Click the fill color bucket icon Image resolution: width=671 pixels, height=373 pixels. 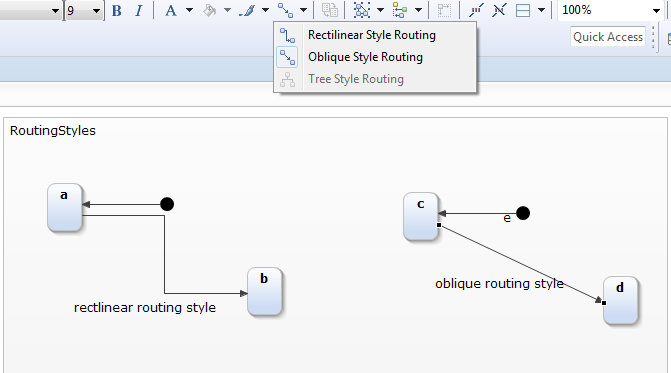(x=209, y=10)
